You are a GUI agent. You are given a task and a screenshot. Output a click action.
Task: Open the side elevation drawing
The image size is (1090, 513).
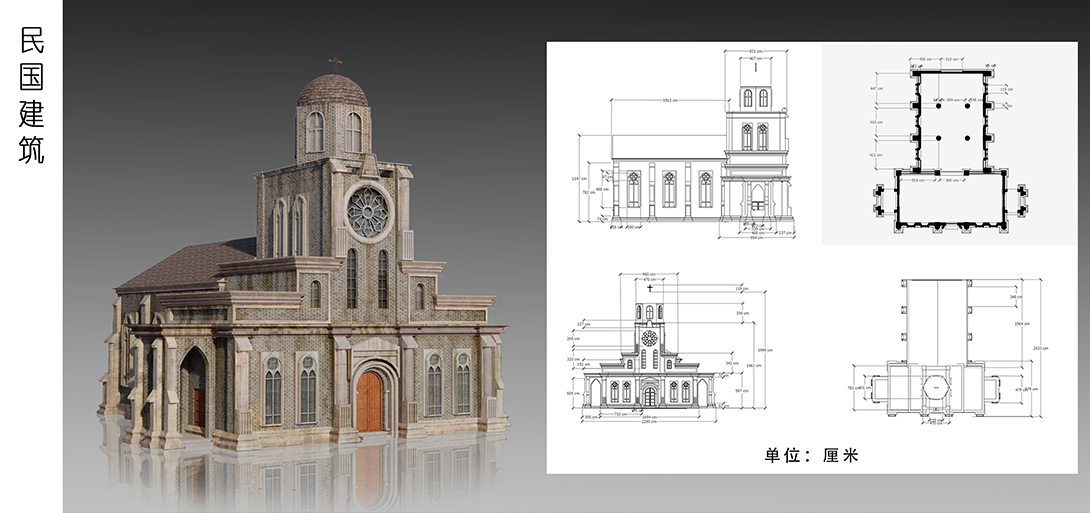pyautogui.click(x=685, y=145)
